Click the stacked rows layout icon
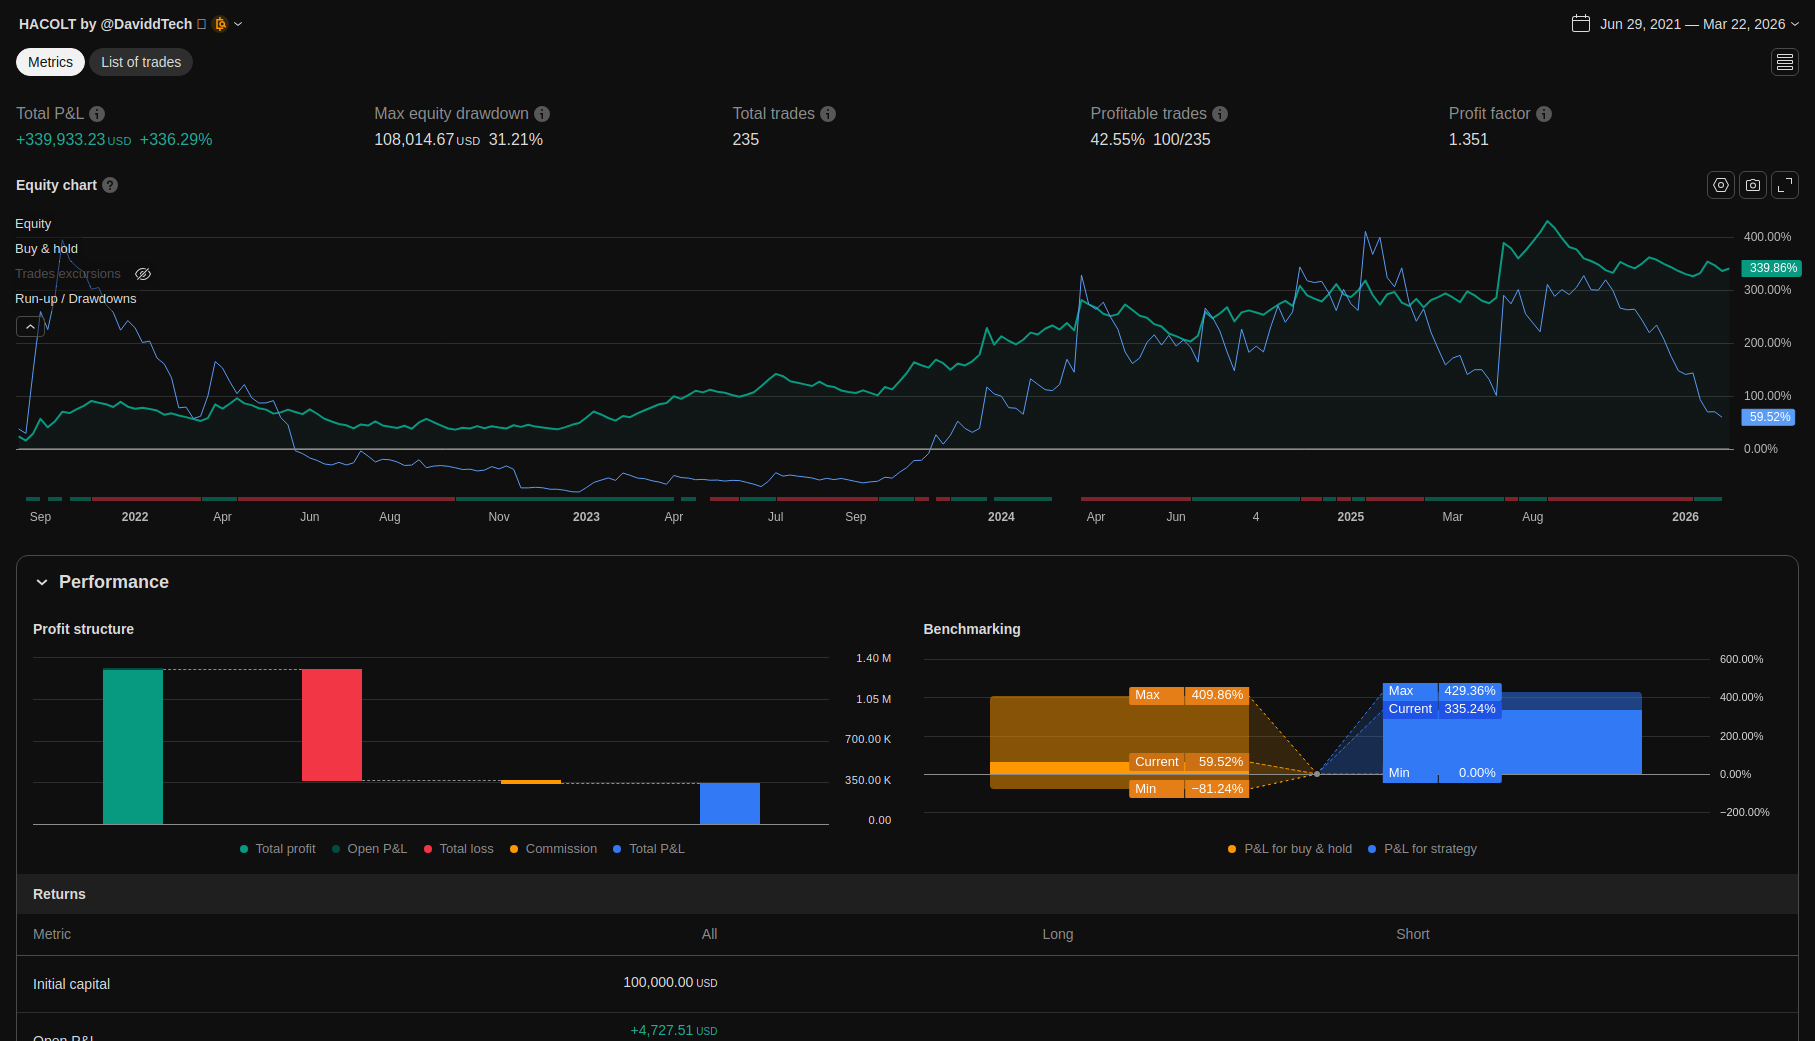 click(x=1784, y=62)
